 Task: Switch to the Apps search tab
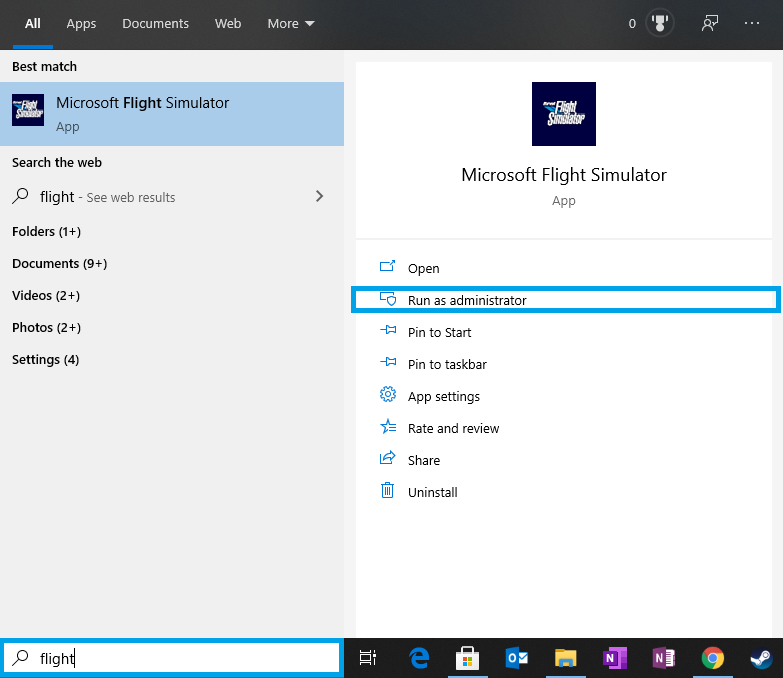(x=81, y=24)
